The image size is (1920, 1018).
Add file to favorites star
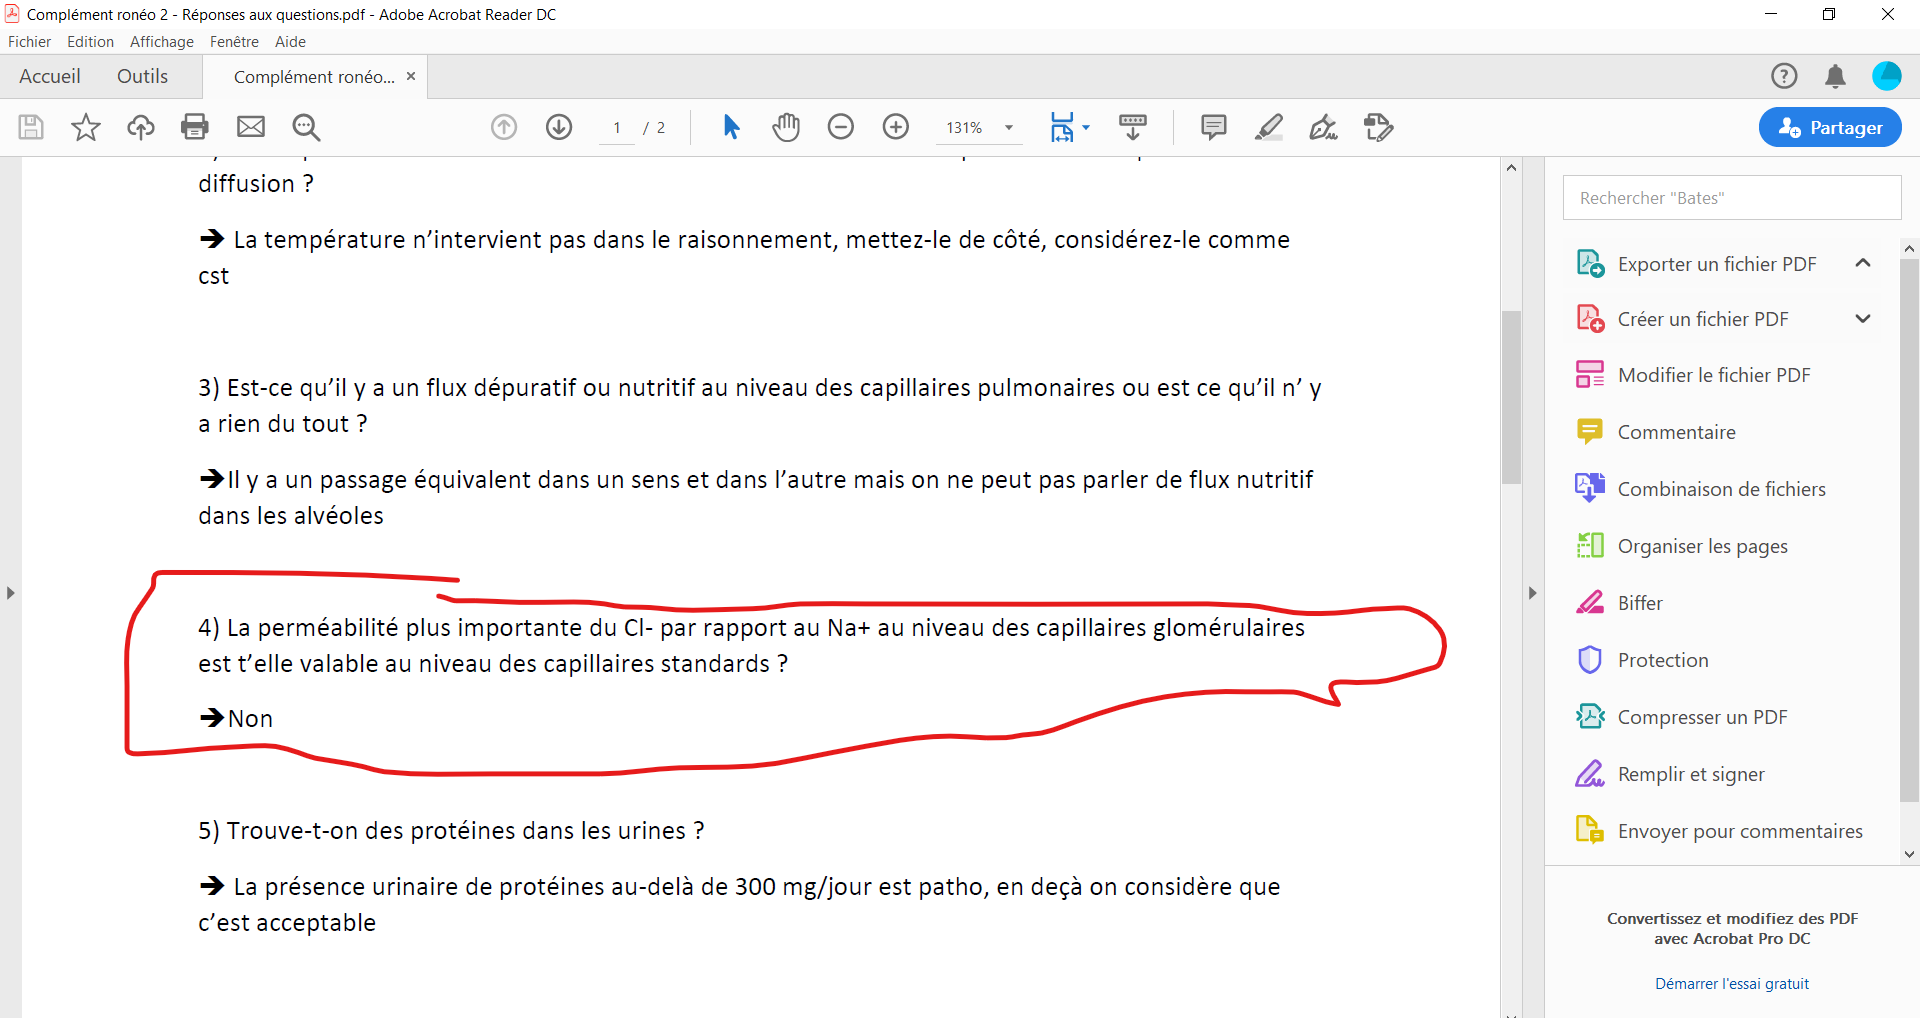tap(86, 127)
